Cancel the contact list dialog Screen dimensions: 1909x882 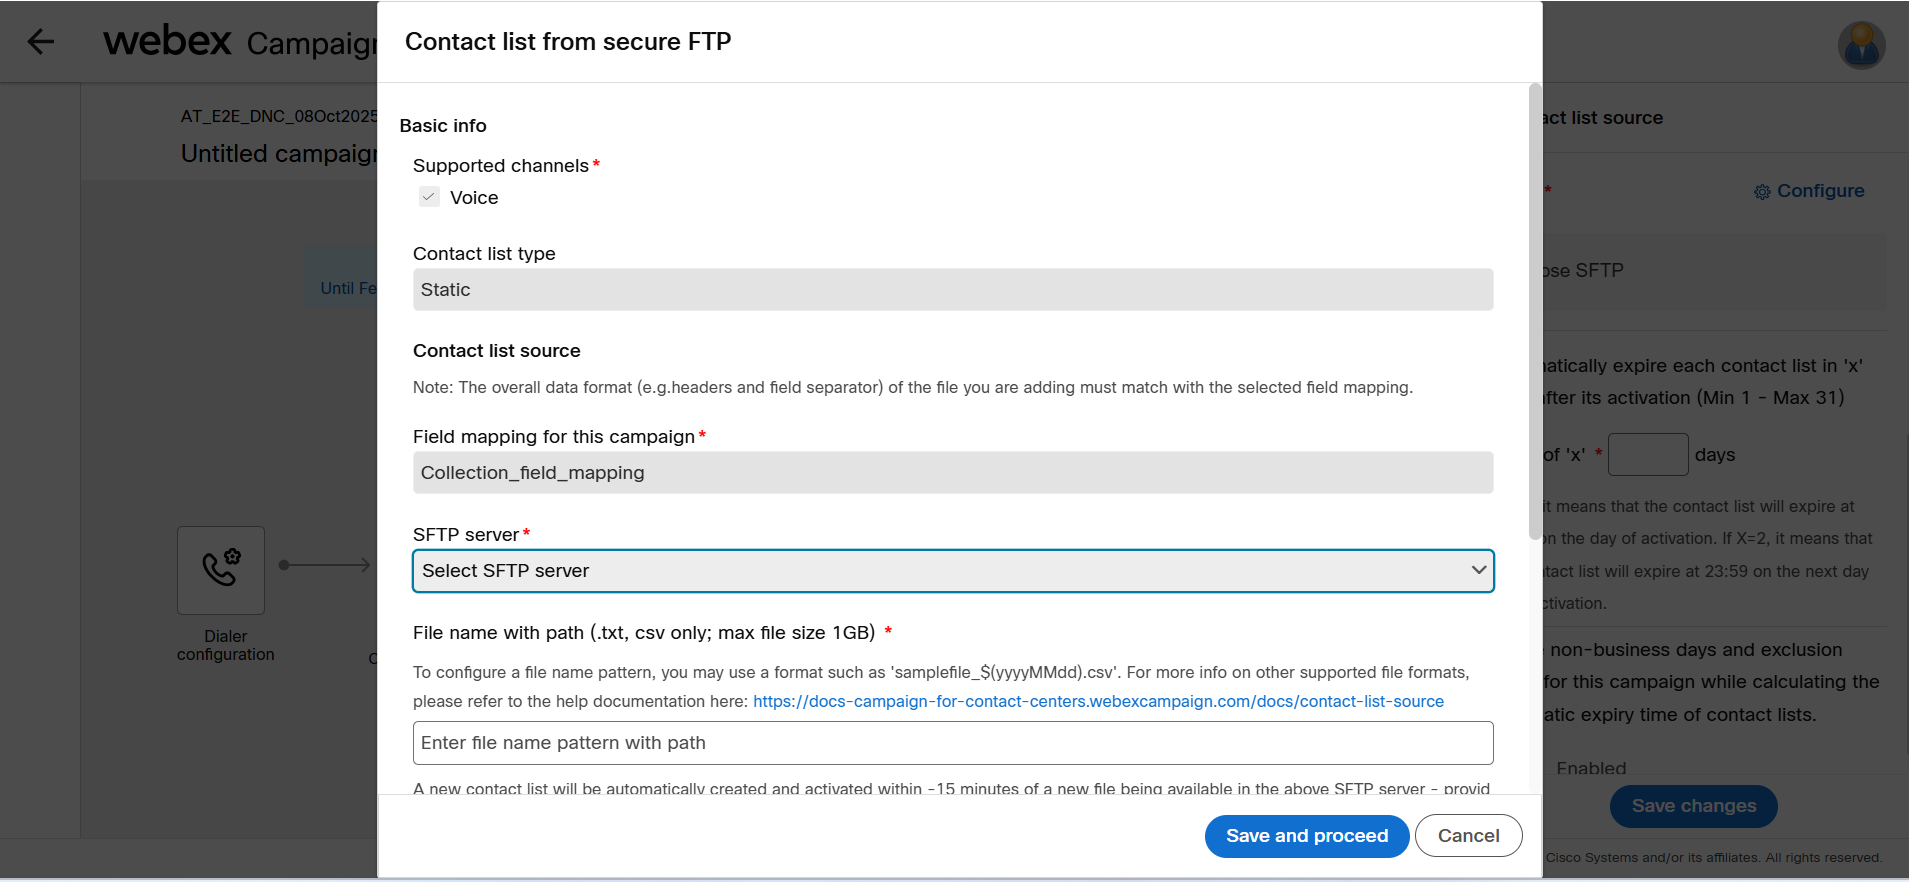(1468, 836)
